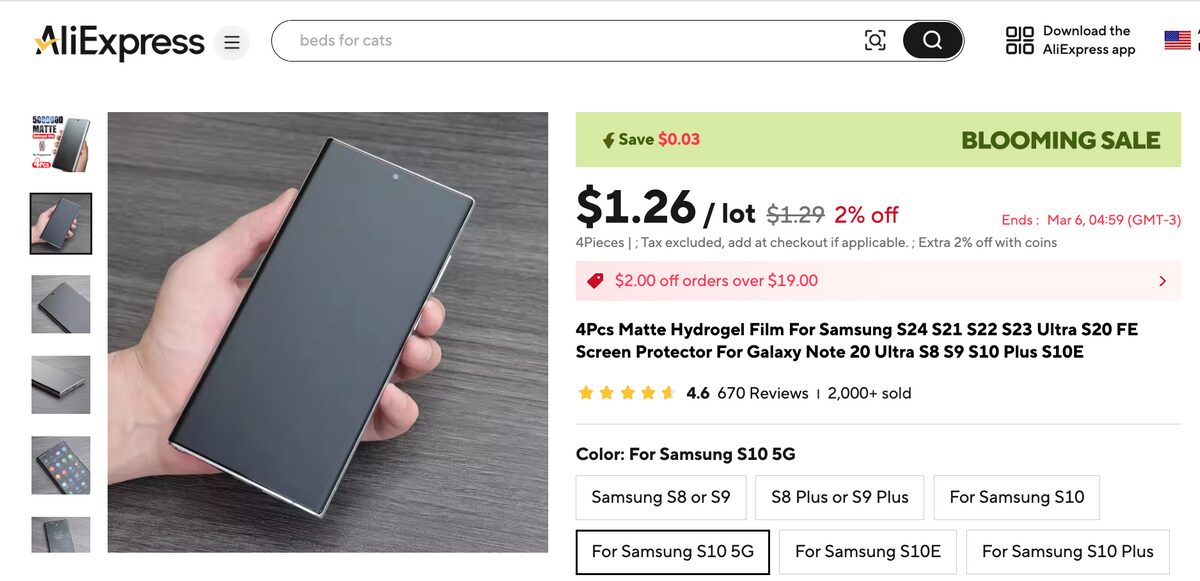Click the BLOOMING SALE banner
This screenshot has height=581, width=1200.
[x=1059, y=140]
